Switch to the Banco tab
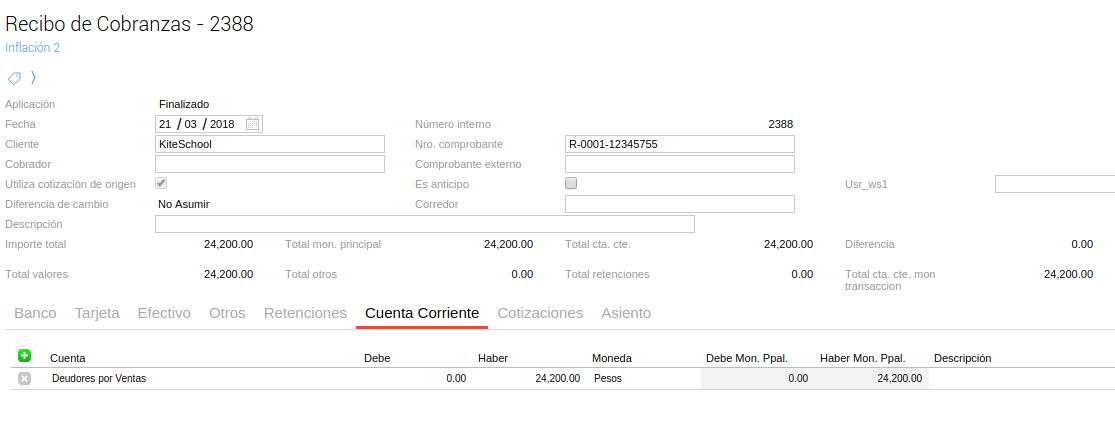This screenshot has width=1115, height=432. tap(35, 313)
